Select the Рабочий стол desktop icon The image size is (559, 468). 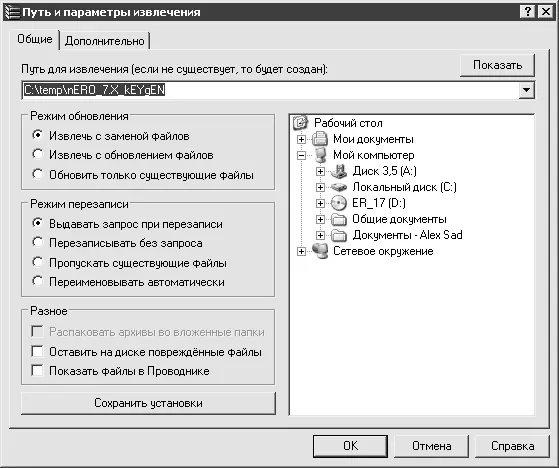click(x=301, y=123)
